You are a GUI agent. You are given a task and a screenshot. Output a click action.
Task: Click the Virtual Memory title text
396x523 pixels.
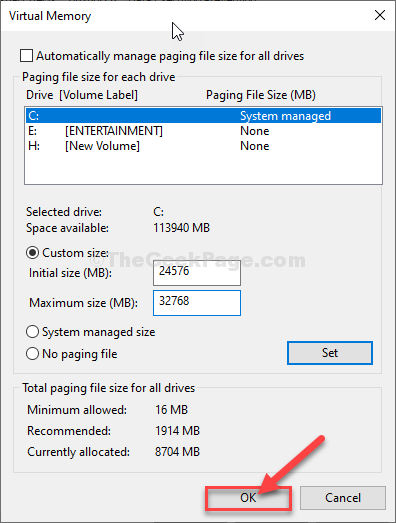pos(50,16)
